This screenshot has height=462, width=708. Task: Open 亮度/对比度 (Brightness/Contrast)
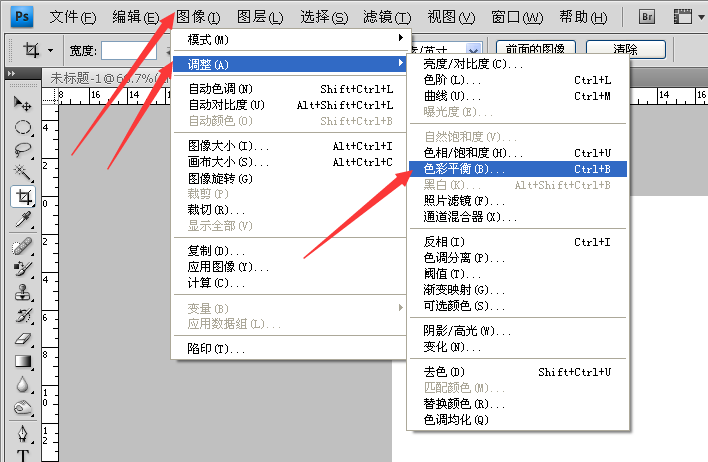pos(517,64)
